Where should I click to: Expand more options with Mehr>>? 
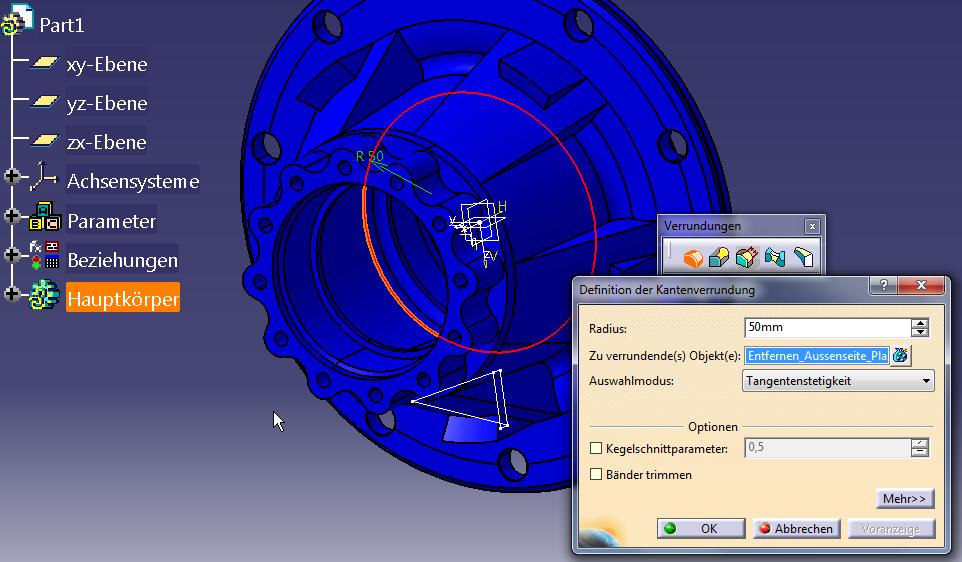[x=904, y=498]
